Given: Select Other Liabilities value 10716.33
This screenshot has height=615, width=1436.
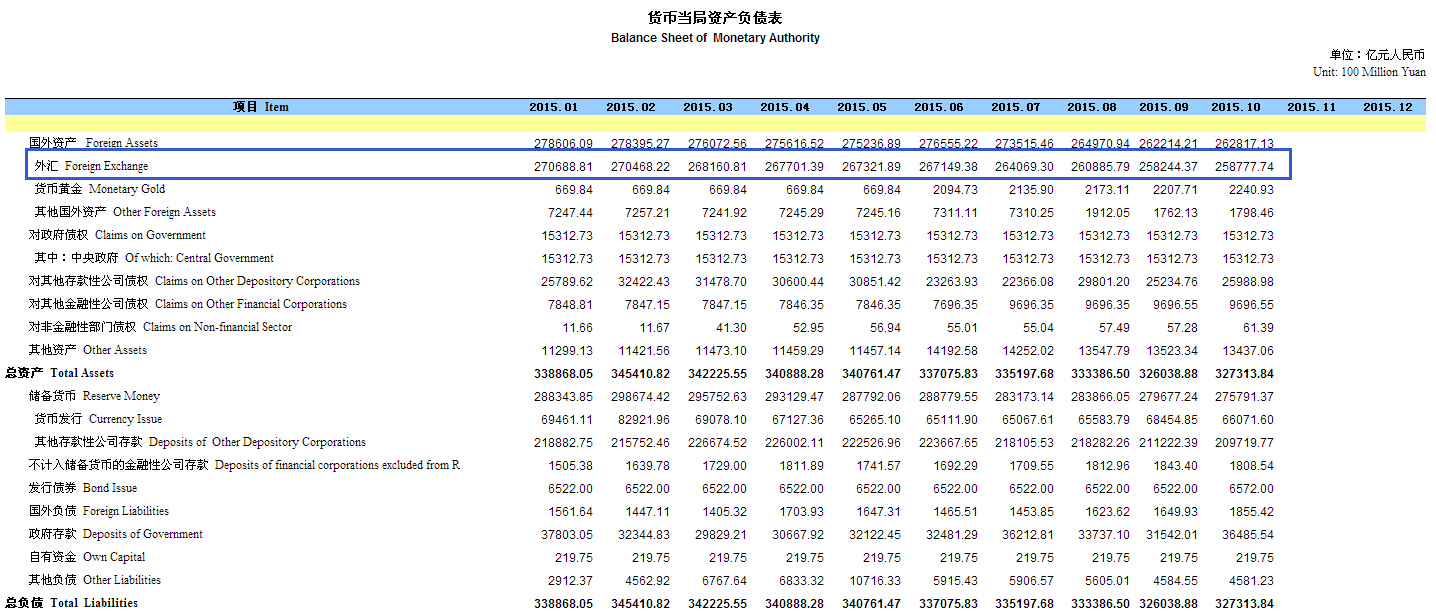Looking at the screenshot, I should point(875,580).
